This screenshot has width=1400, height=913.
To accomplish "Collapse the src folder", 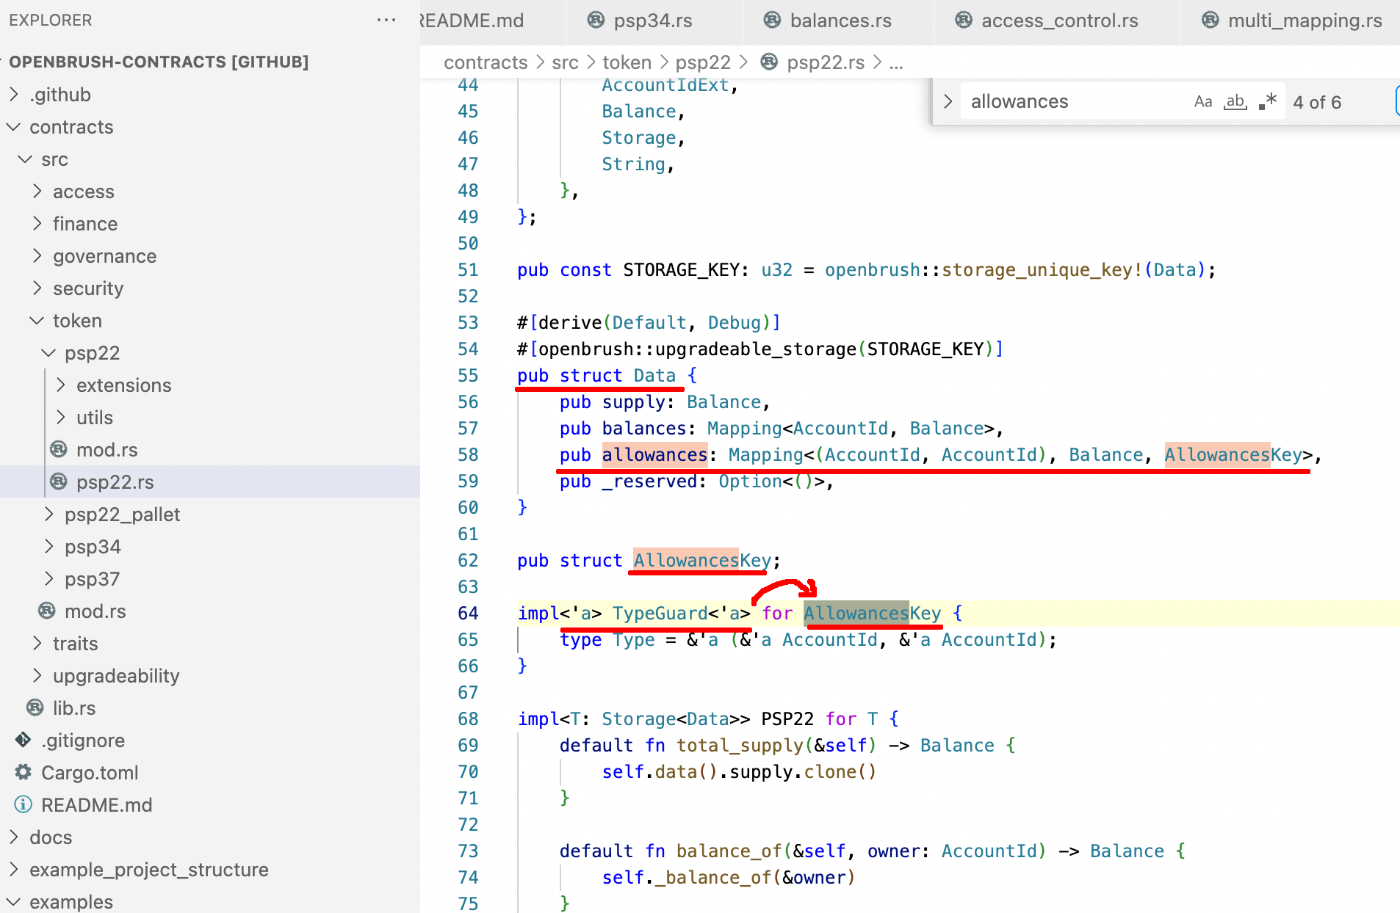I will (x=25, y=159).
